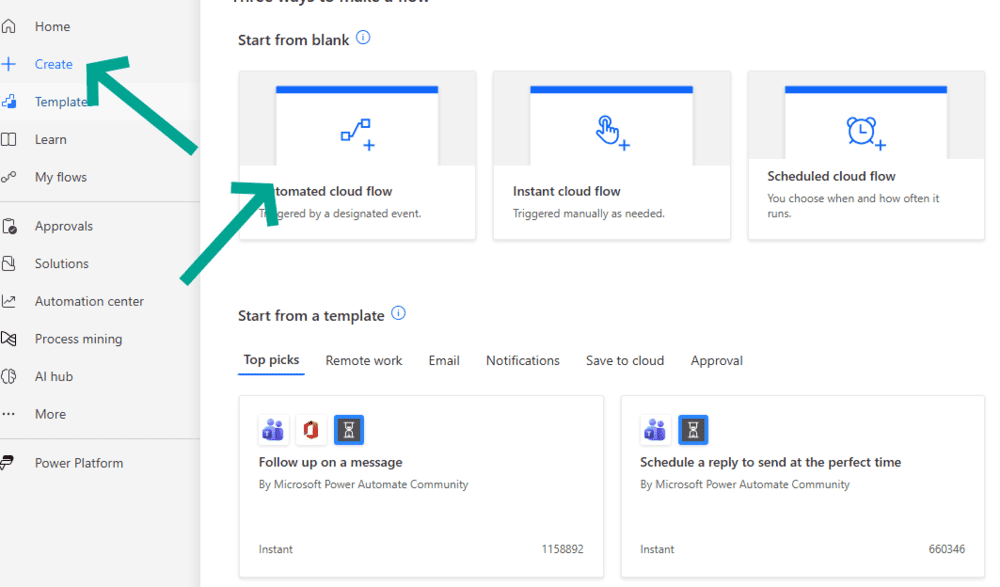Screen dimensions: 1000x587
Task: Open Home in the navigation
Action: [x=52, y=26]
